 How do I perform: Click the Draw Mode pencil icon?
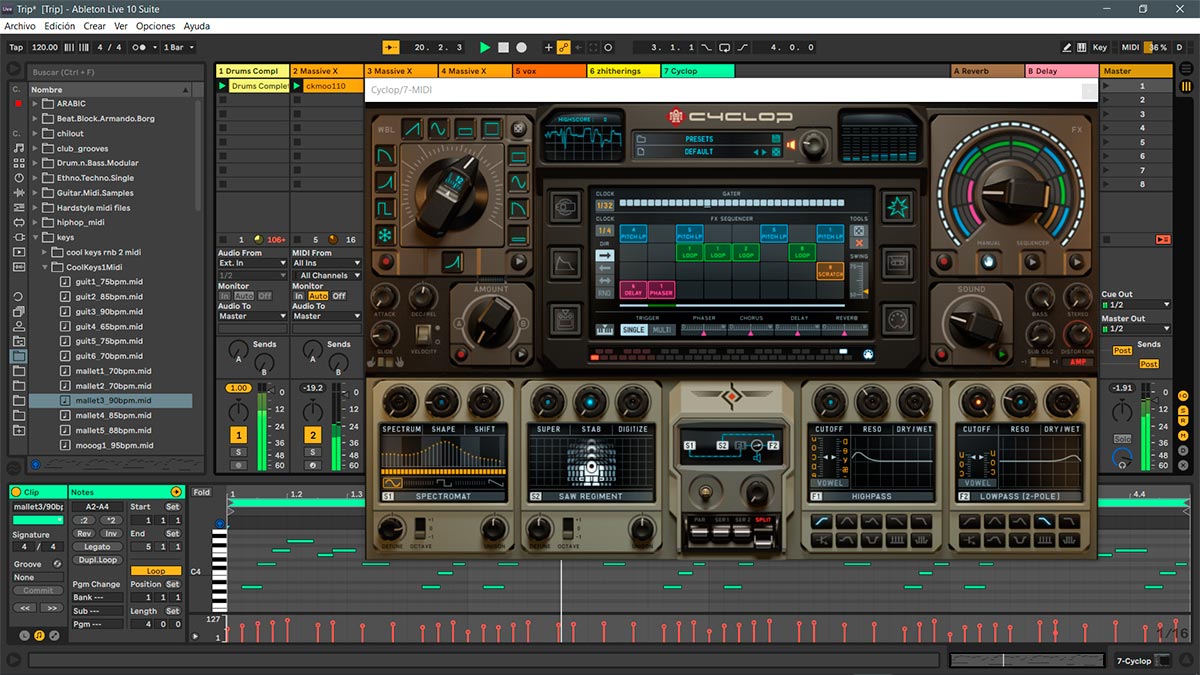click(1067, 47)
